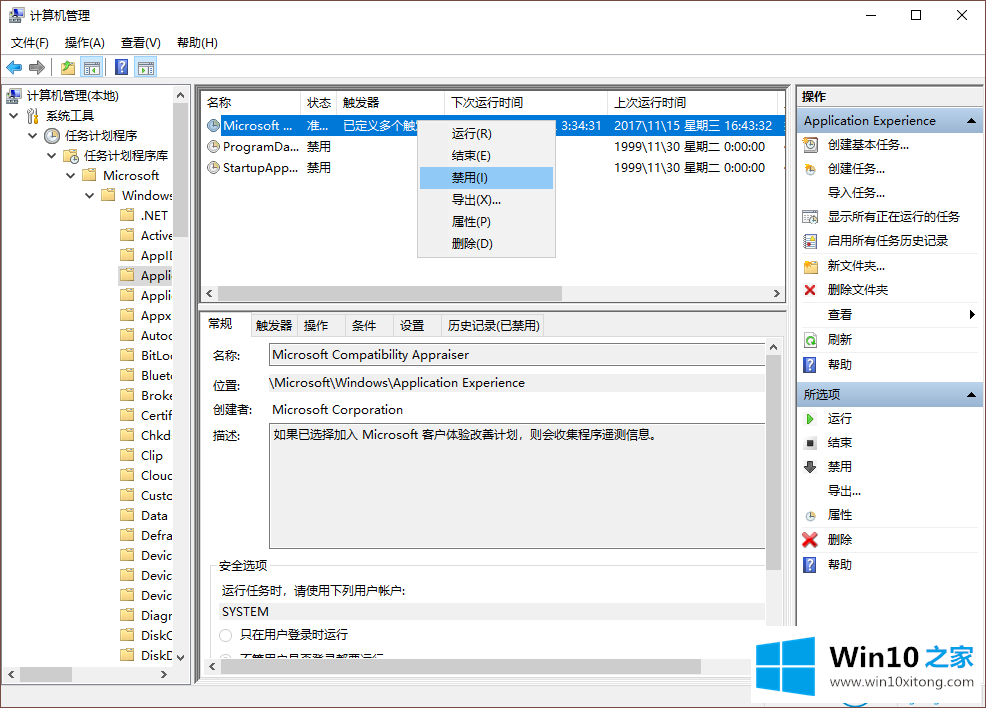Image resolution: width=986 pixels, height=708 pixels.
Task: Collapse the 任务计划程序库 tree node
Action: [x=52, y=155]
